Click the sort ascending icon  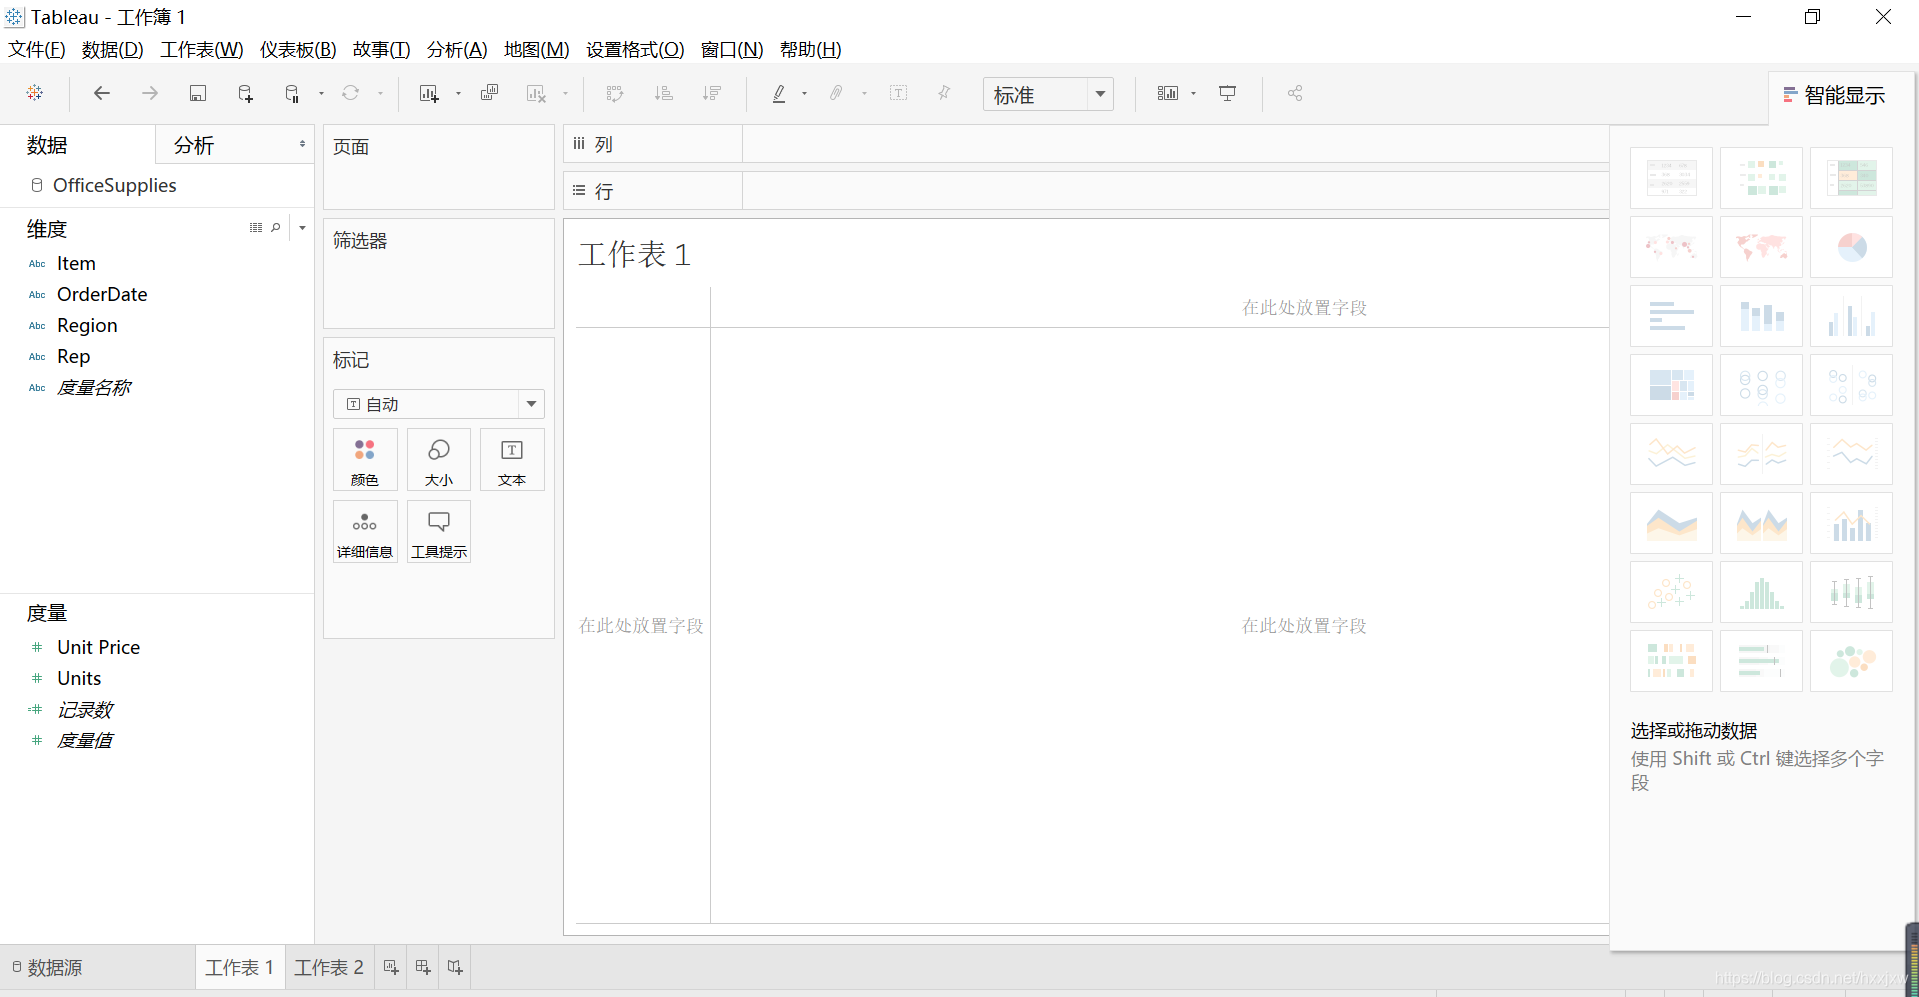663,93
